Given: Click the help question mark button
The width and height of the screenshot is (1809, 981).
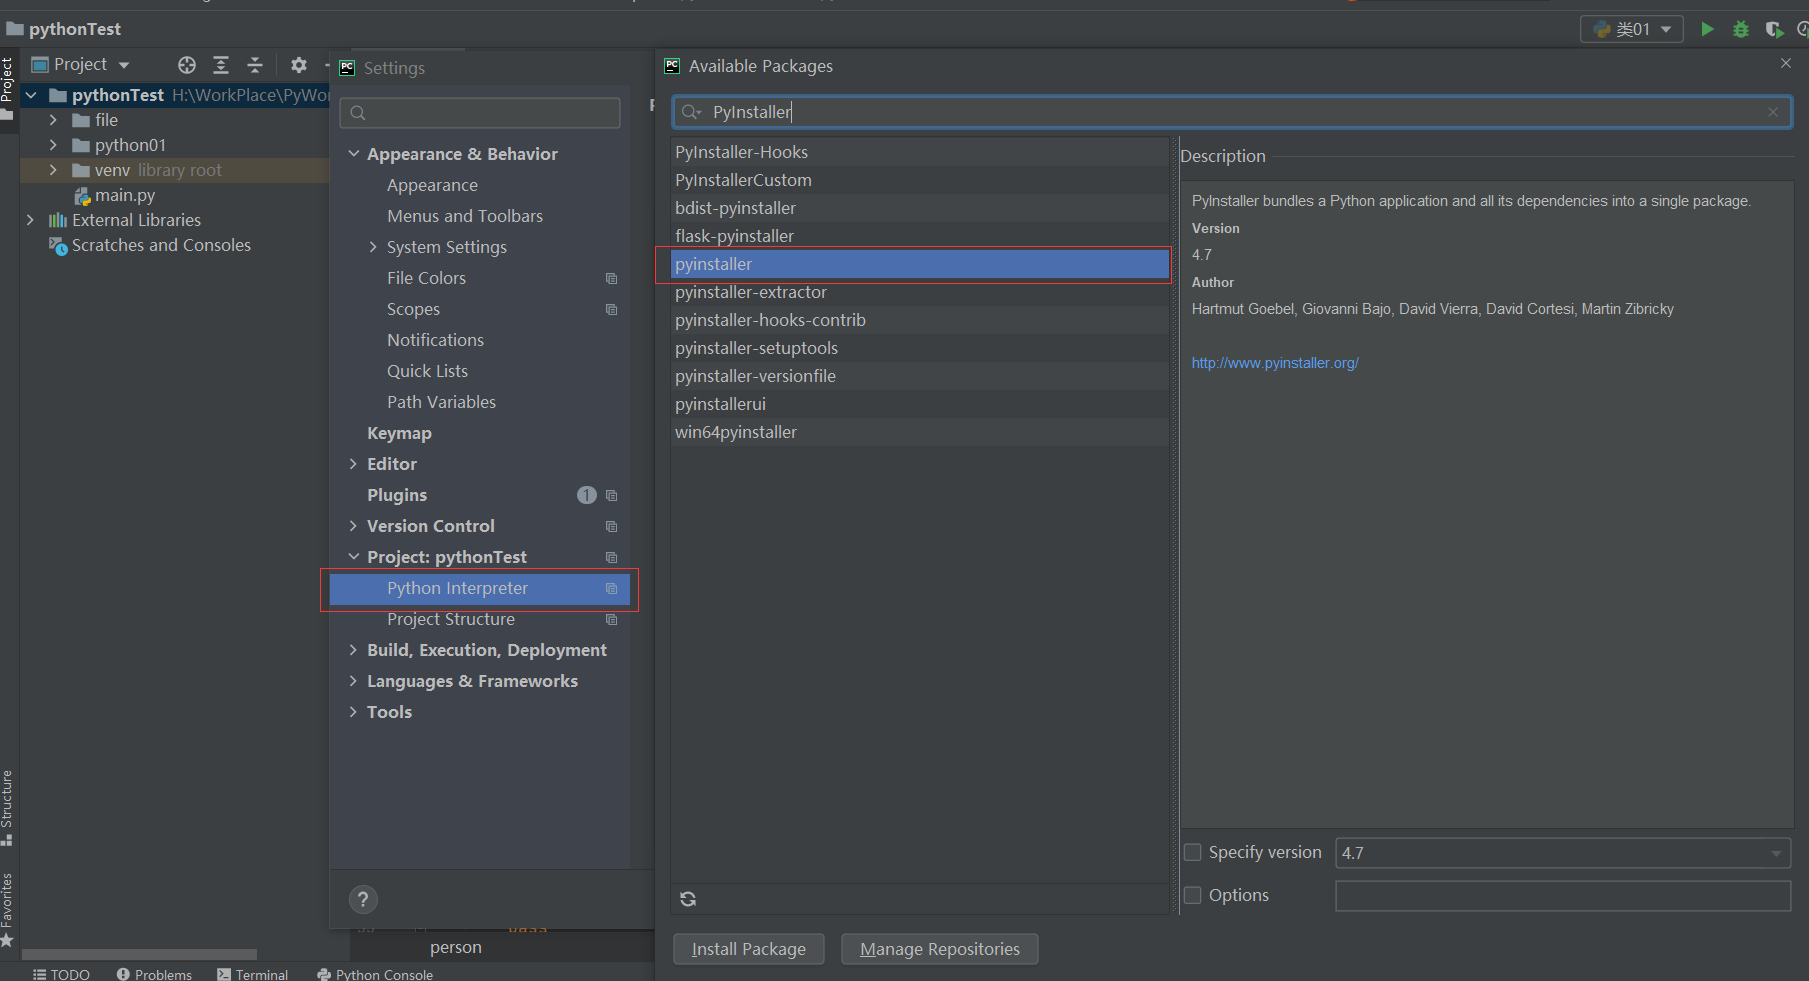Looking at the screenshot, I should pyautogui.click(x=363, y=899).
